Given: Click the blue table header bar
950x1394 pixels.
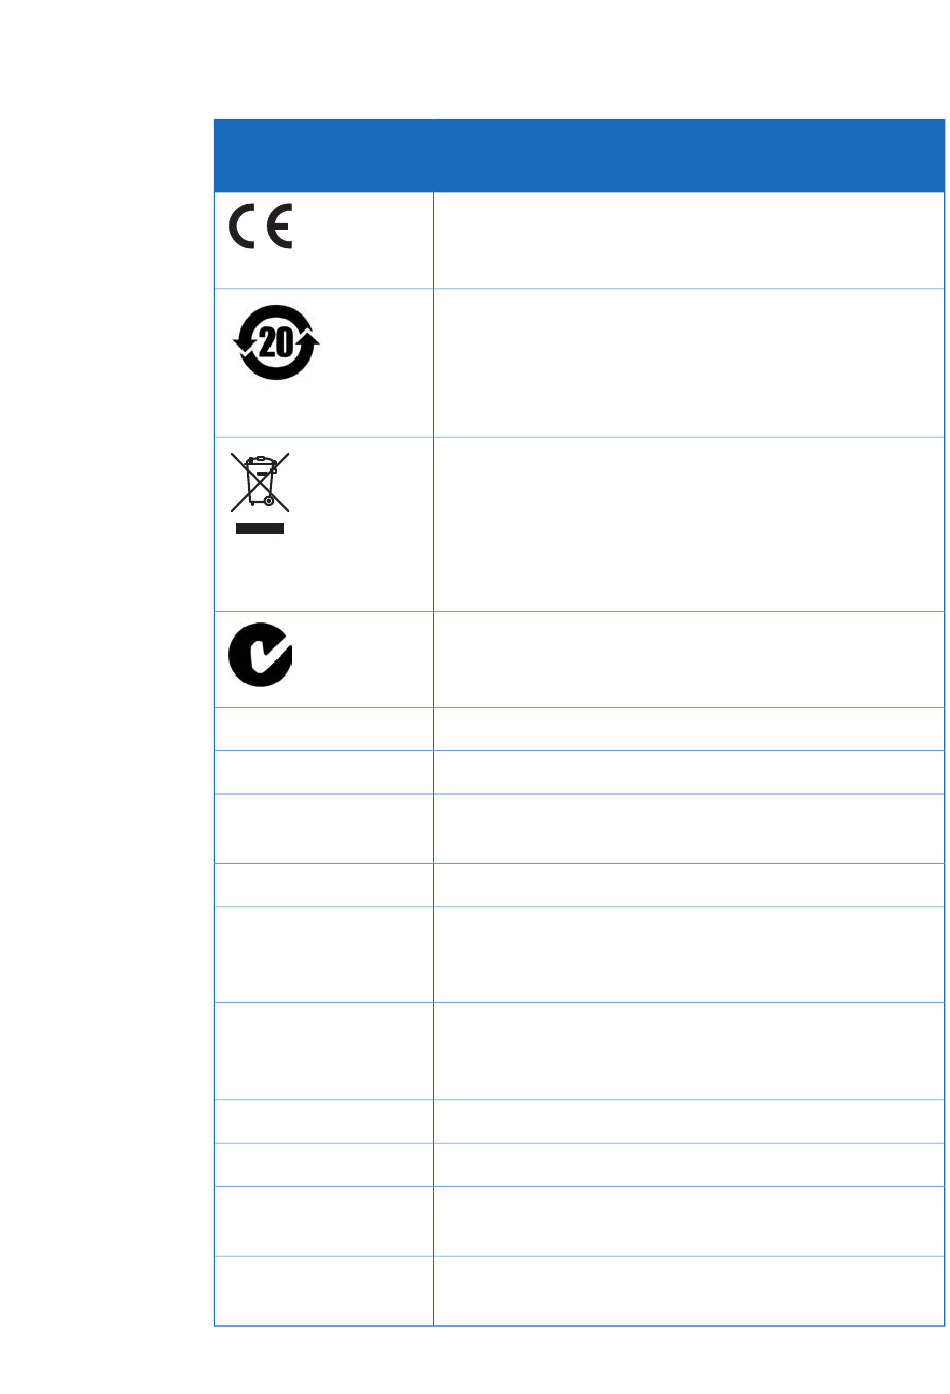Looking at the screenshot, I should [x=579, y=155].
